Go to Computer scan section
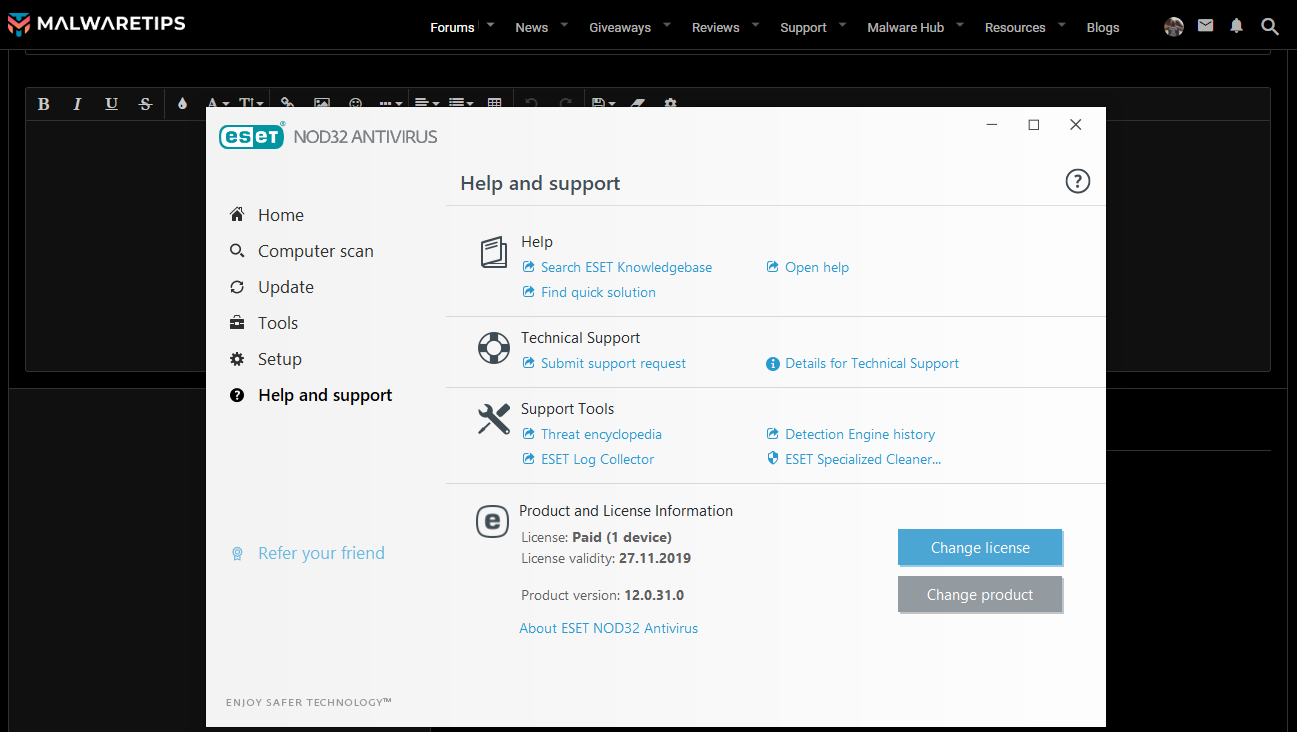1297x732 pixels. point(315,251)
